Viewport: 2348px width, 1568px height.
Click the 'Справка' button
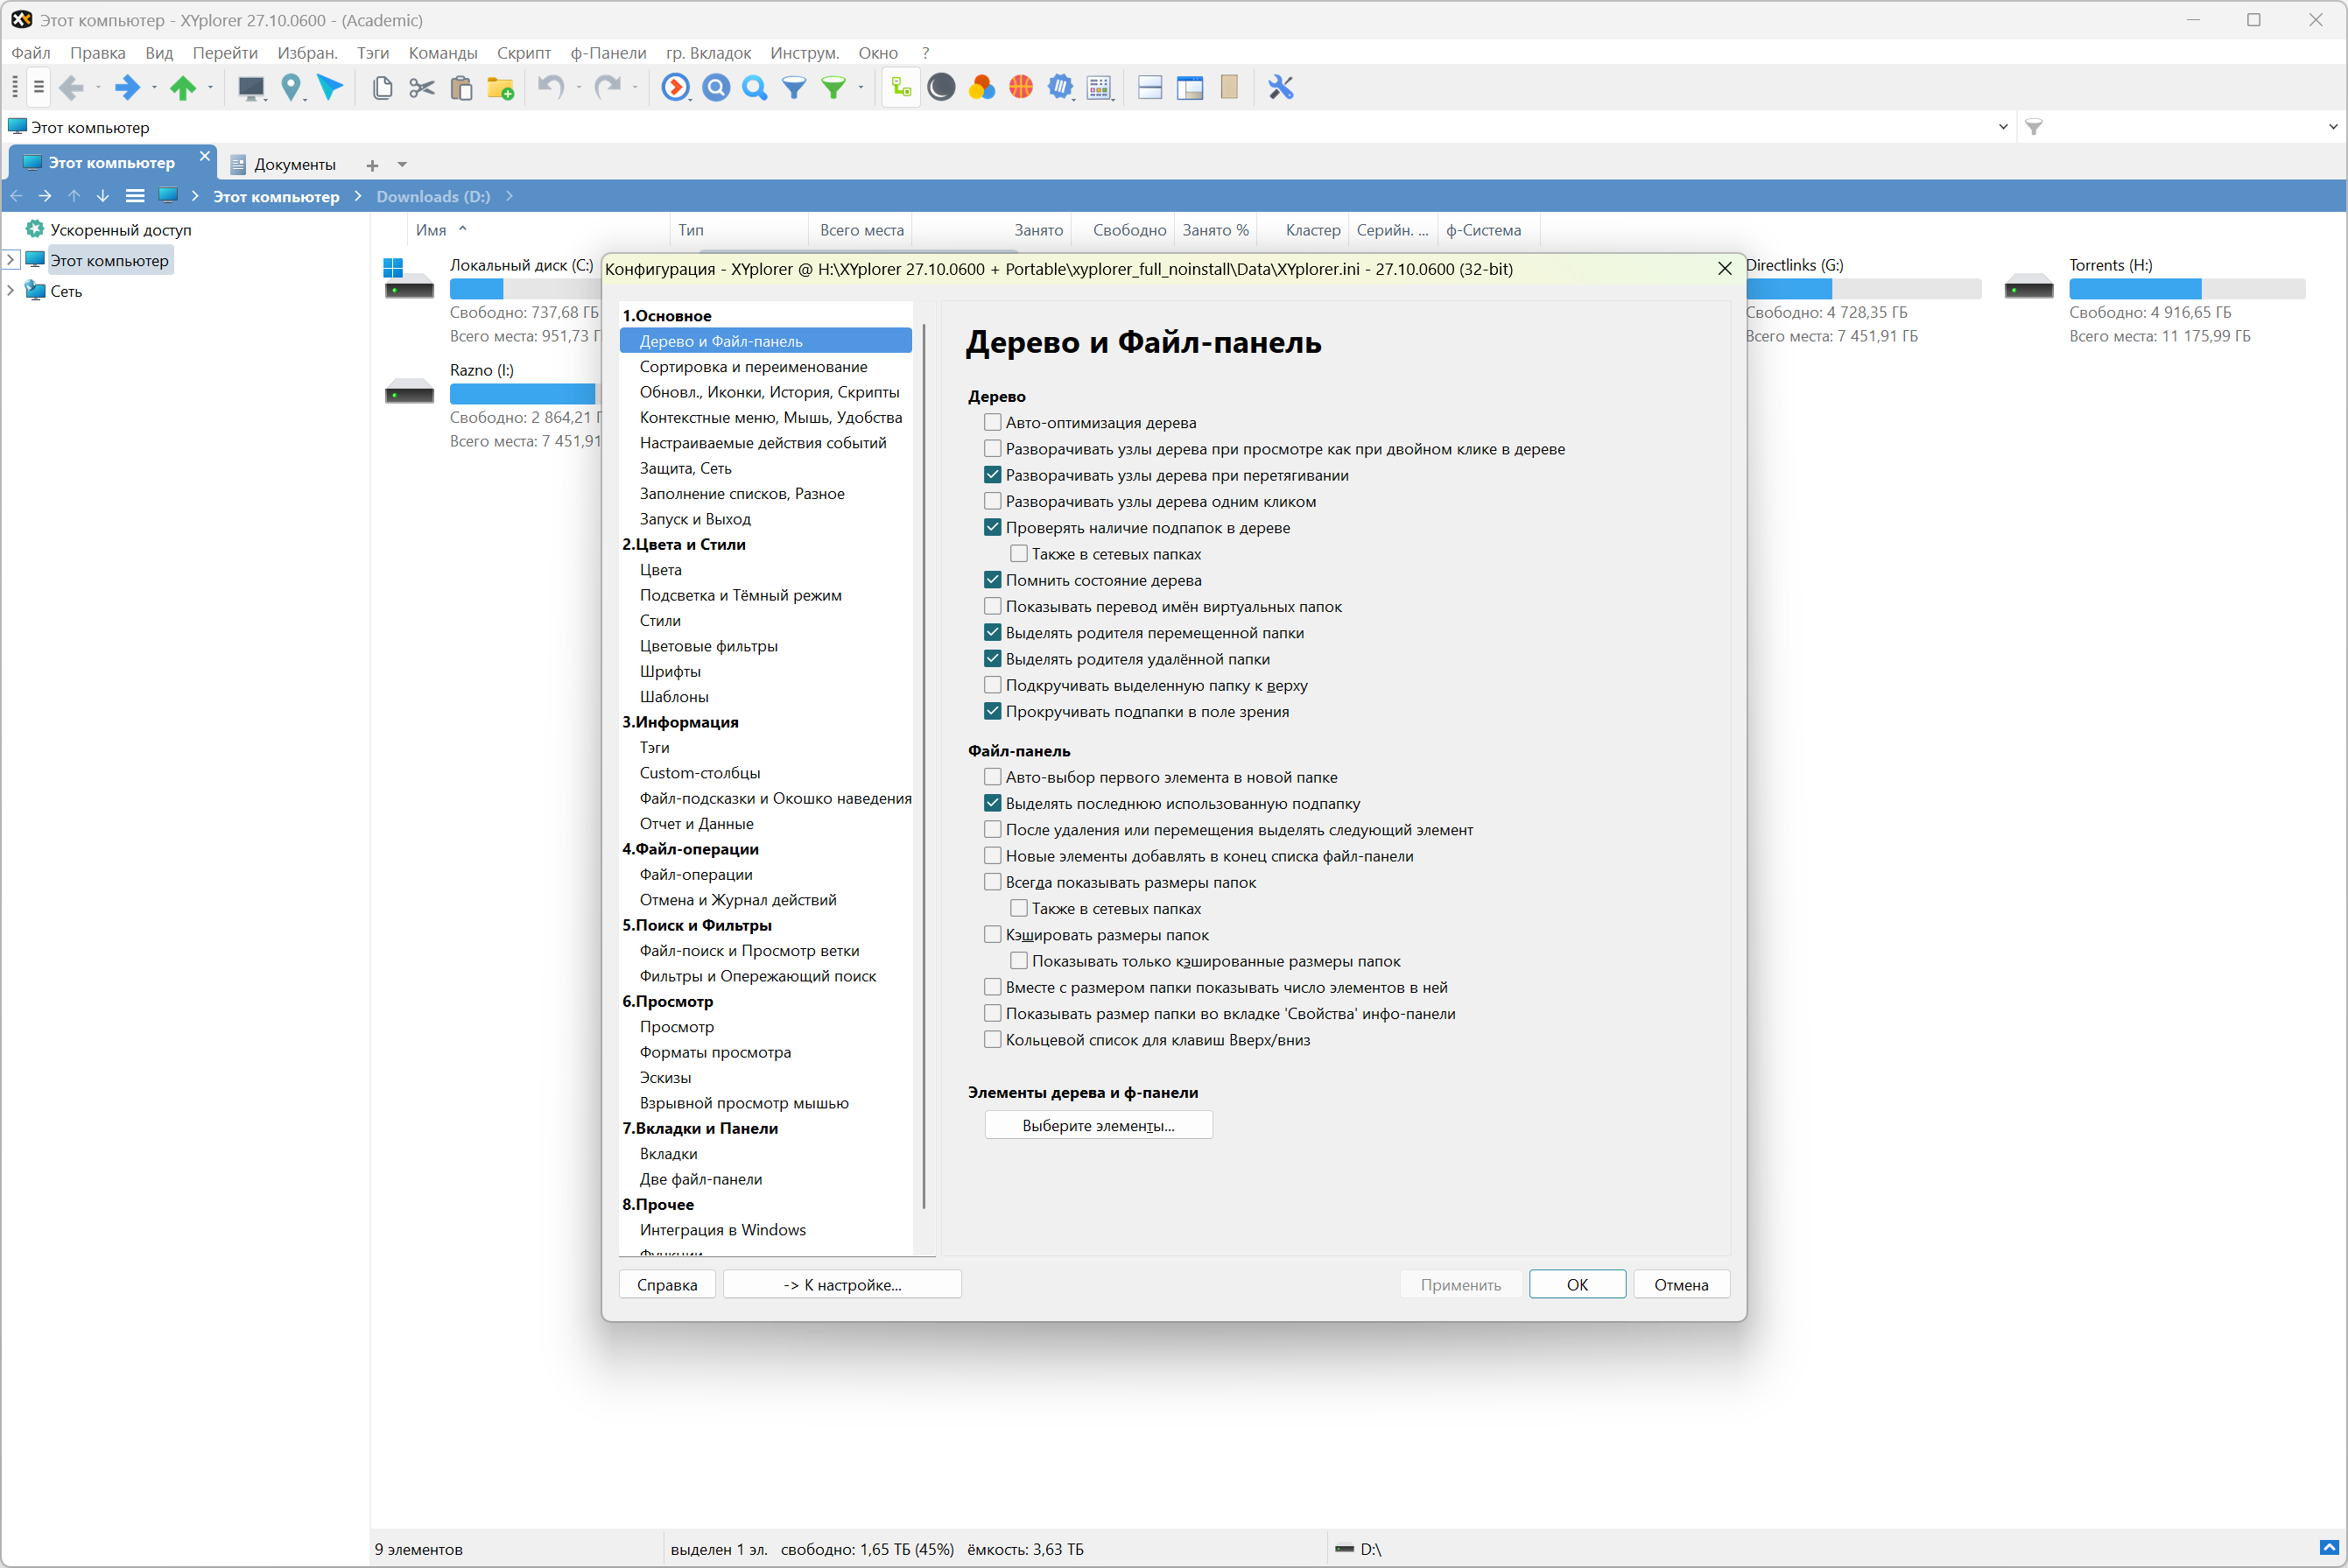tap(667, 1284)
